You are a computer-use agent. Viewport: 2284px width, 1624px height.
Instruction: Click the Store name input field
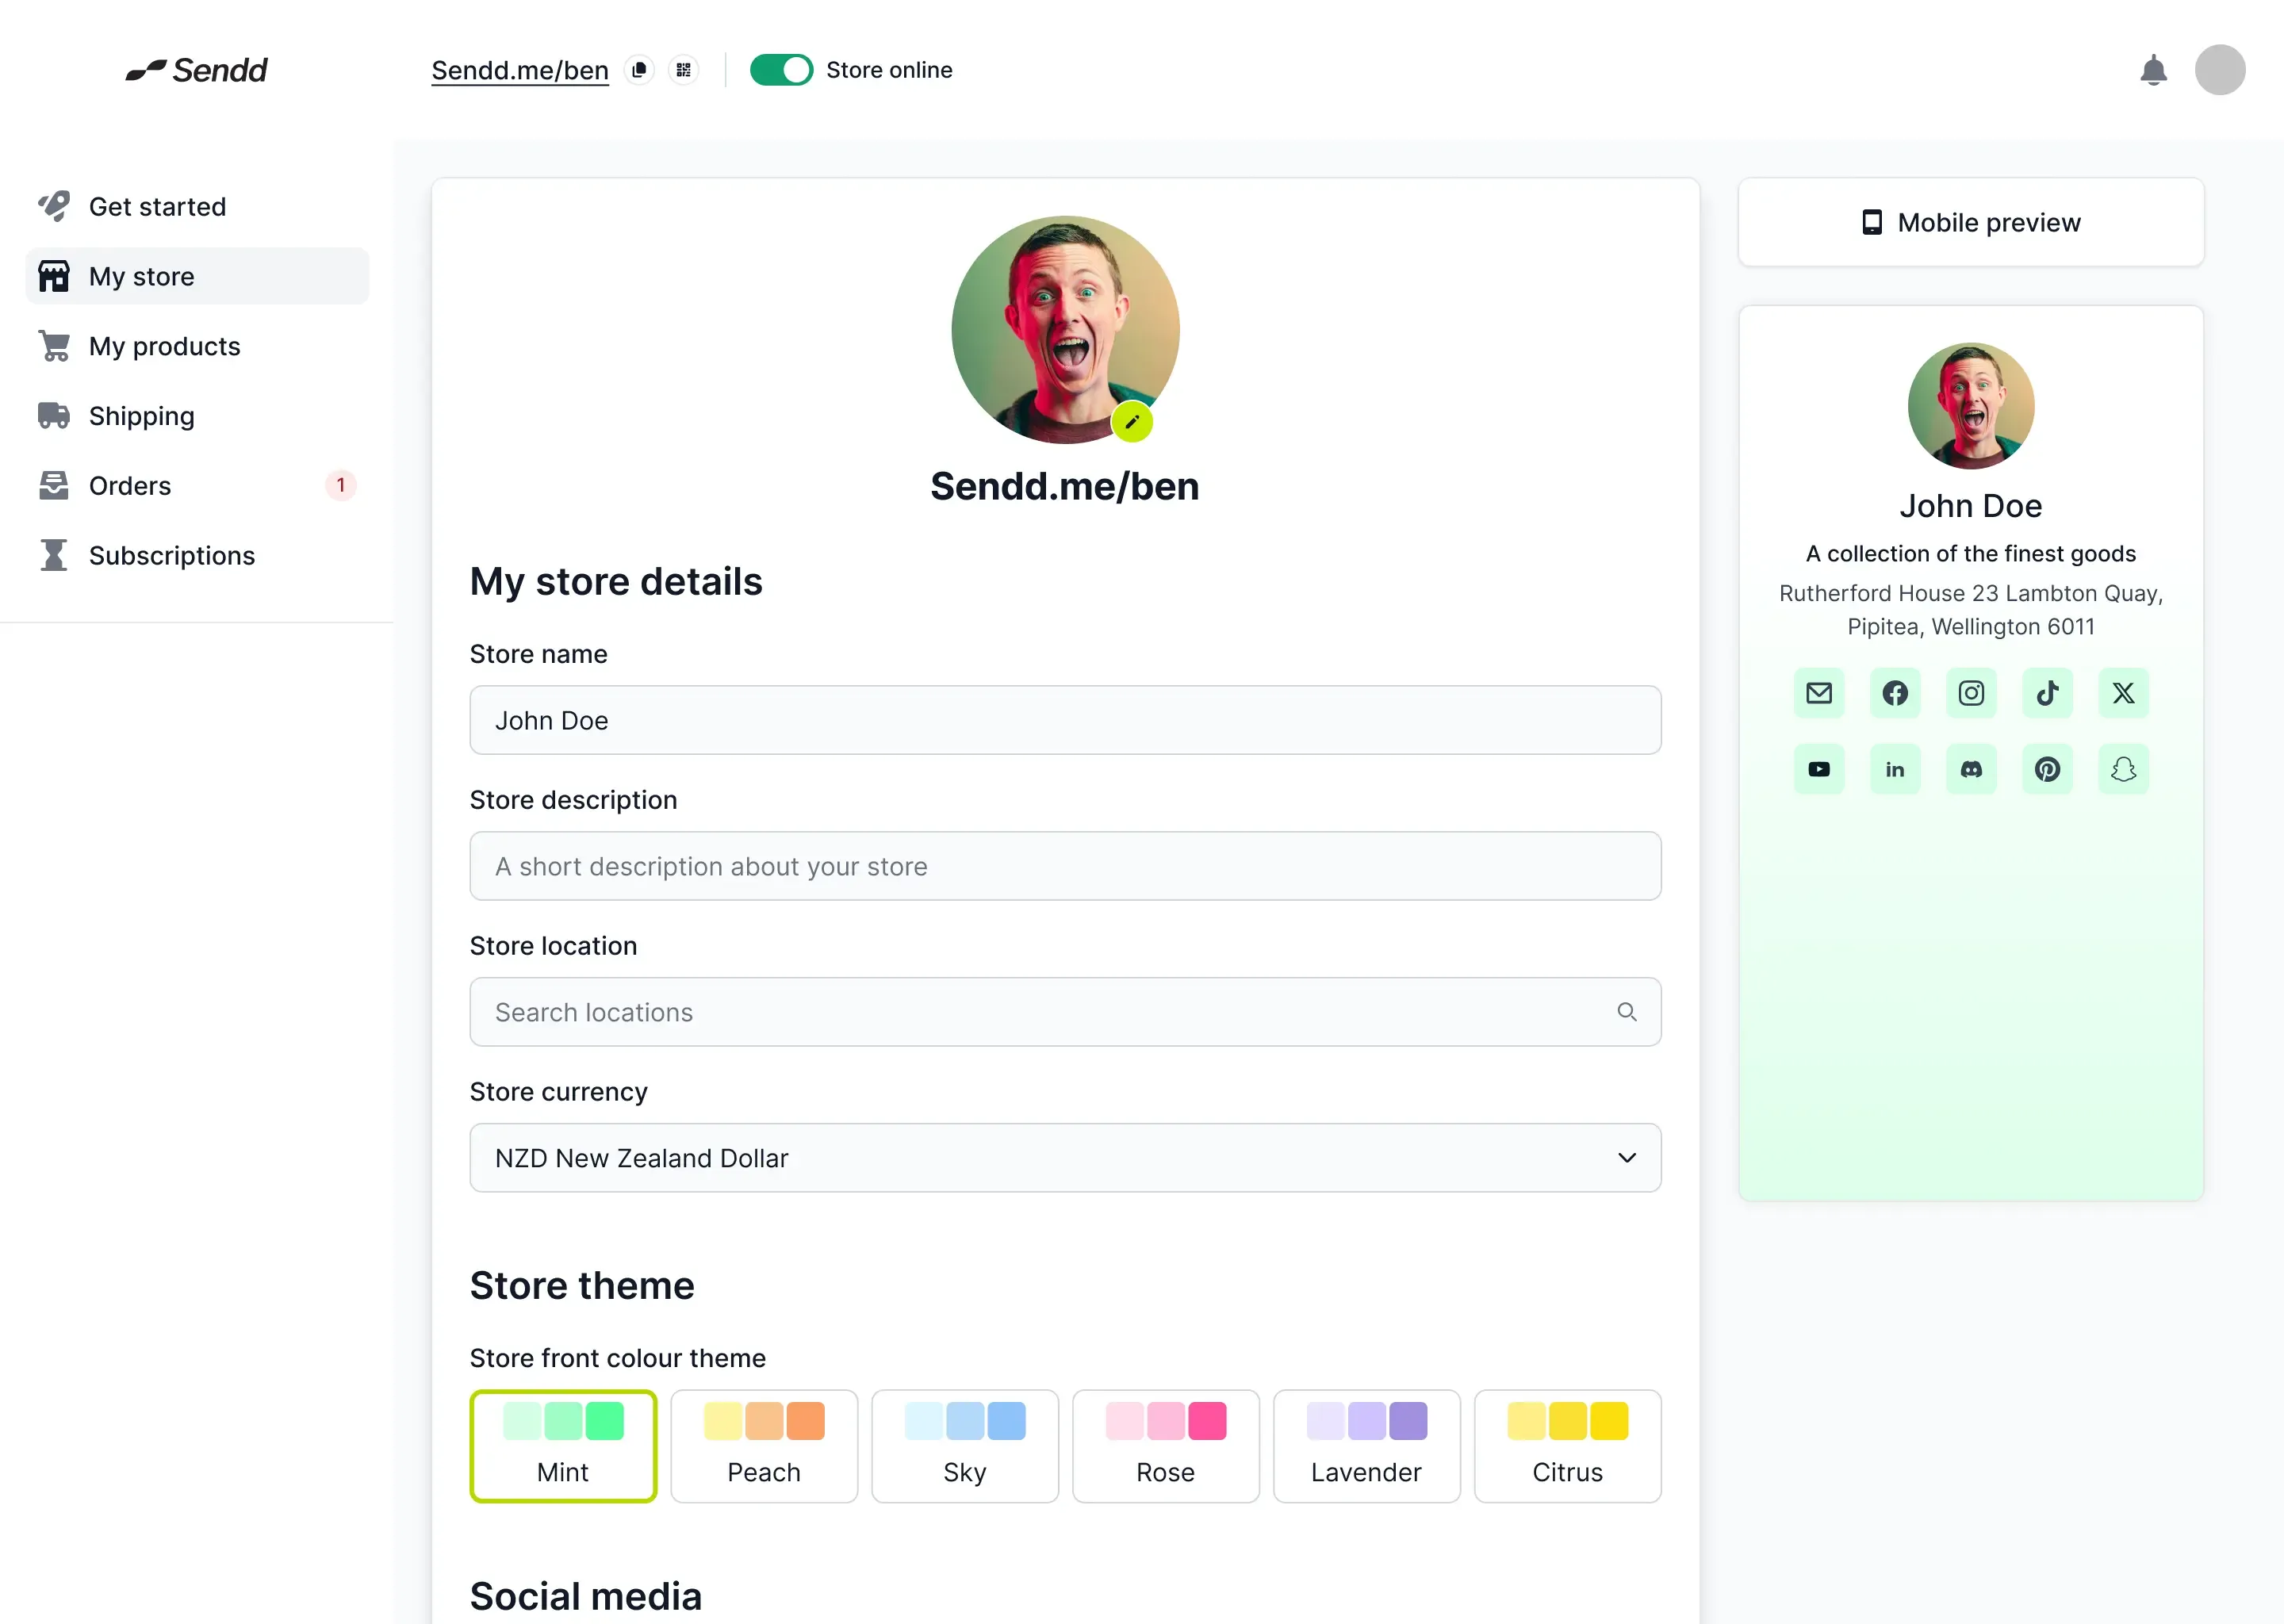[x=1065, y=720]
